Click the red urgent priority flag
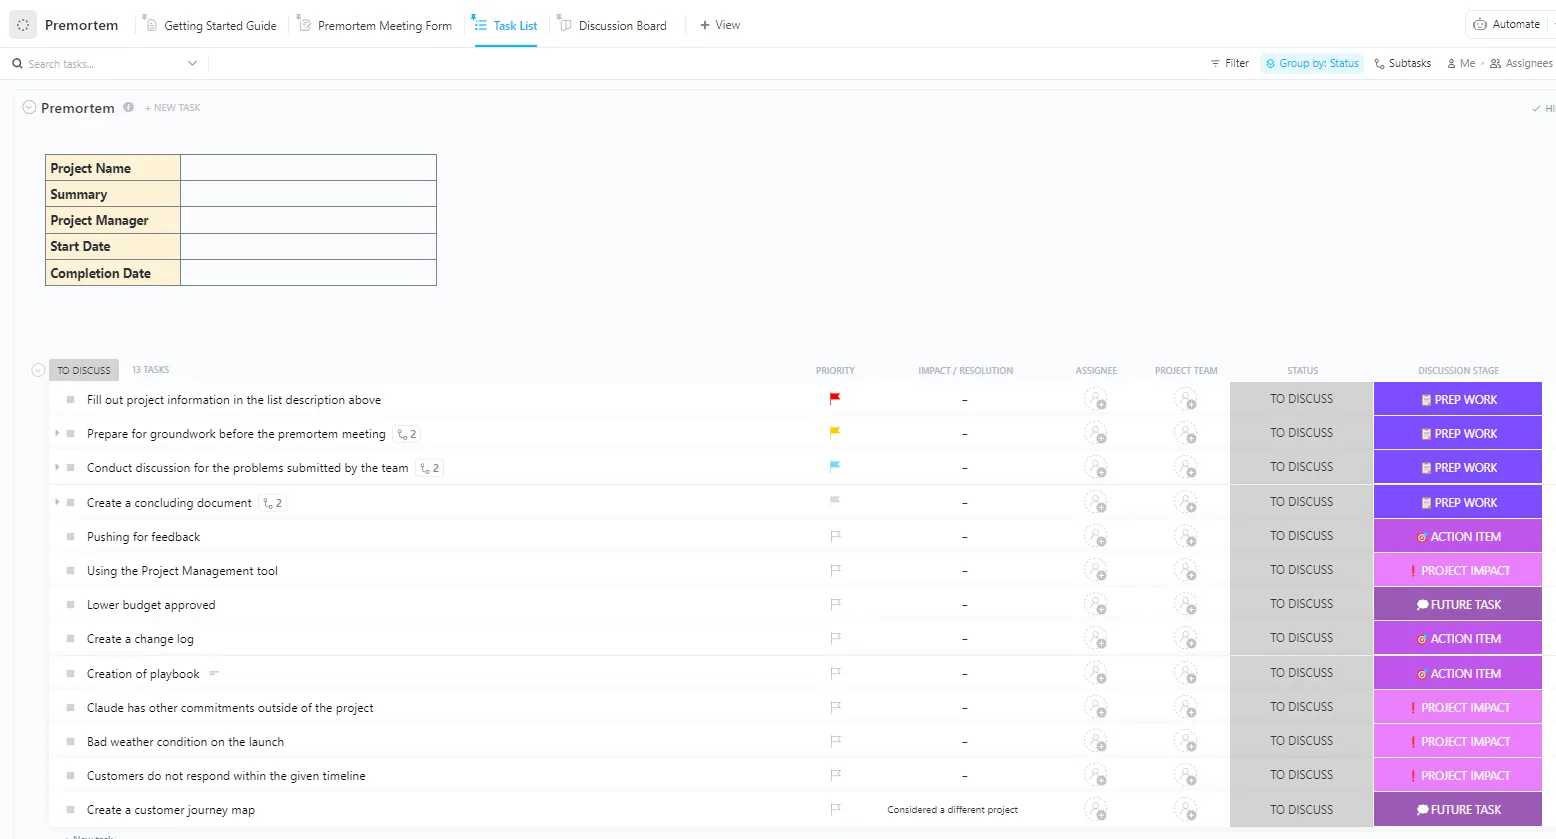1556x839 pixels. pyautogui.click(x=835, y=399)
